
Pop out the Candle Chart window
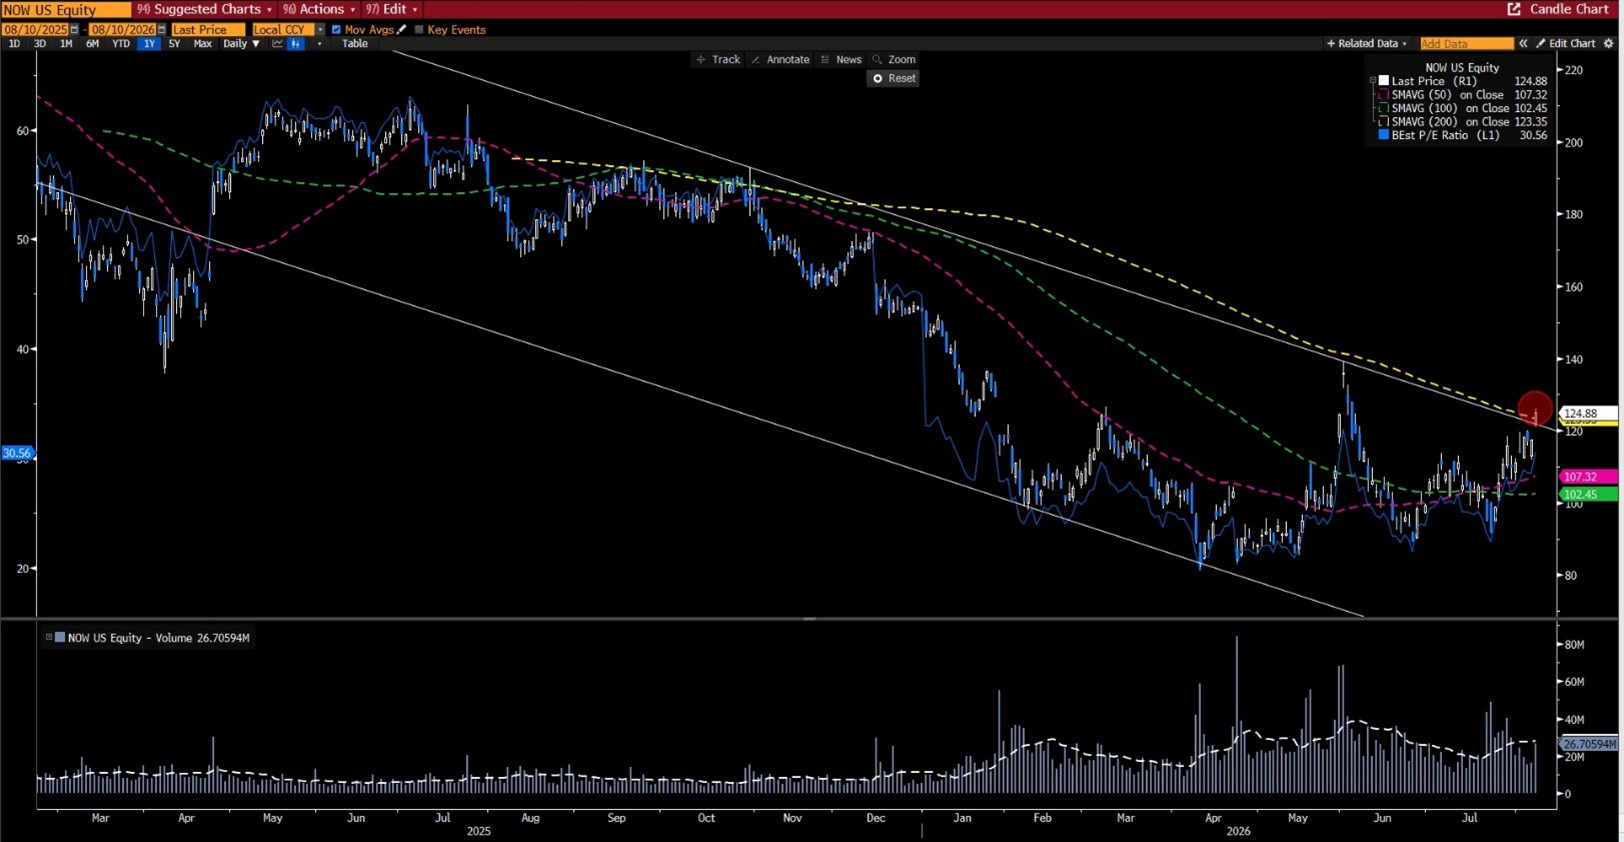click(1514, 9)
